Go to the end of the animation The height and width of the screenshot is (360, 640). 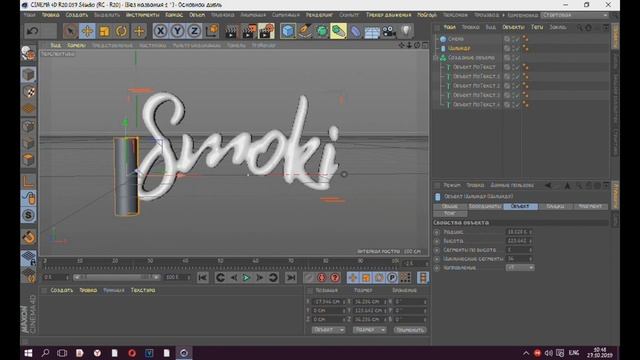tap(291, 278)
